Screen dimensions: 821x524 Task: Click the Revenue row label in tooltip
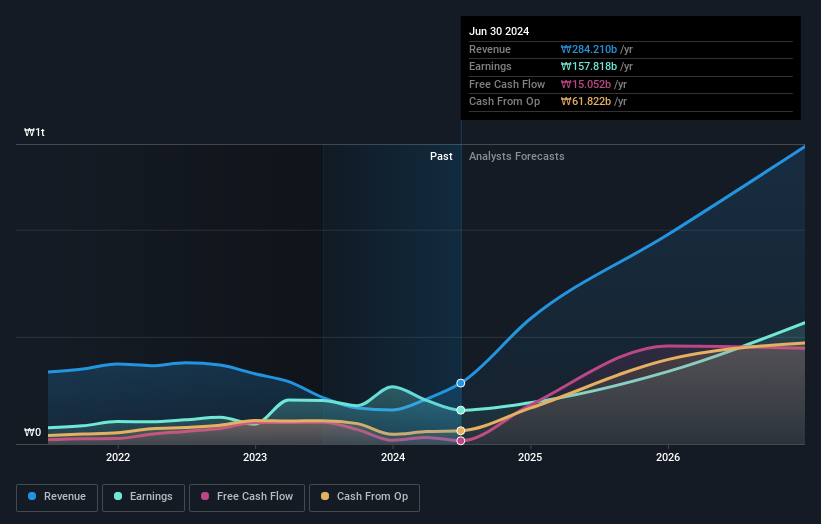point(490,49)
